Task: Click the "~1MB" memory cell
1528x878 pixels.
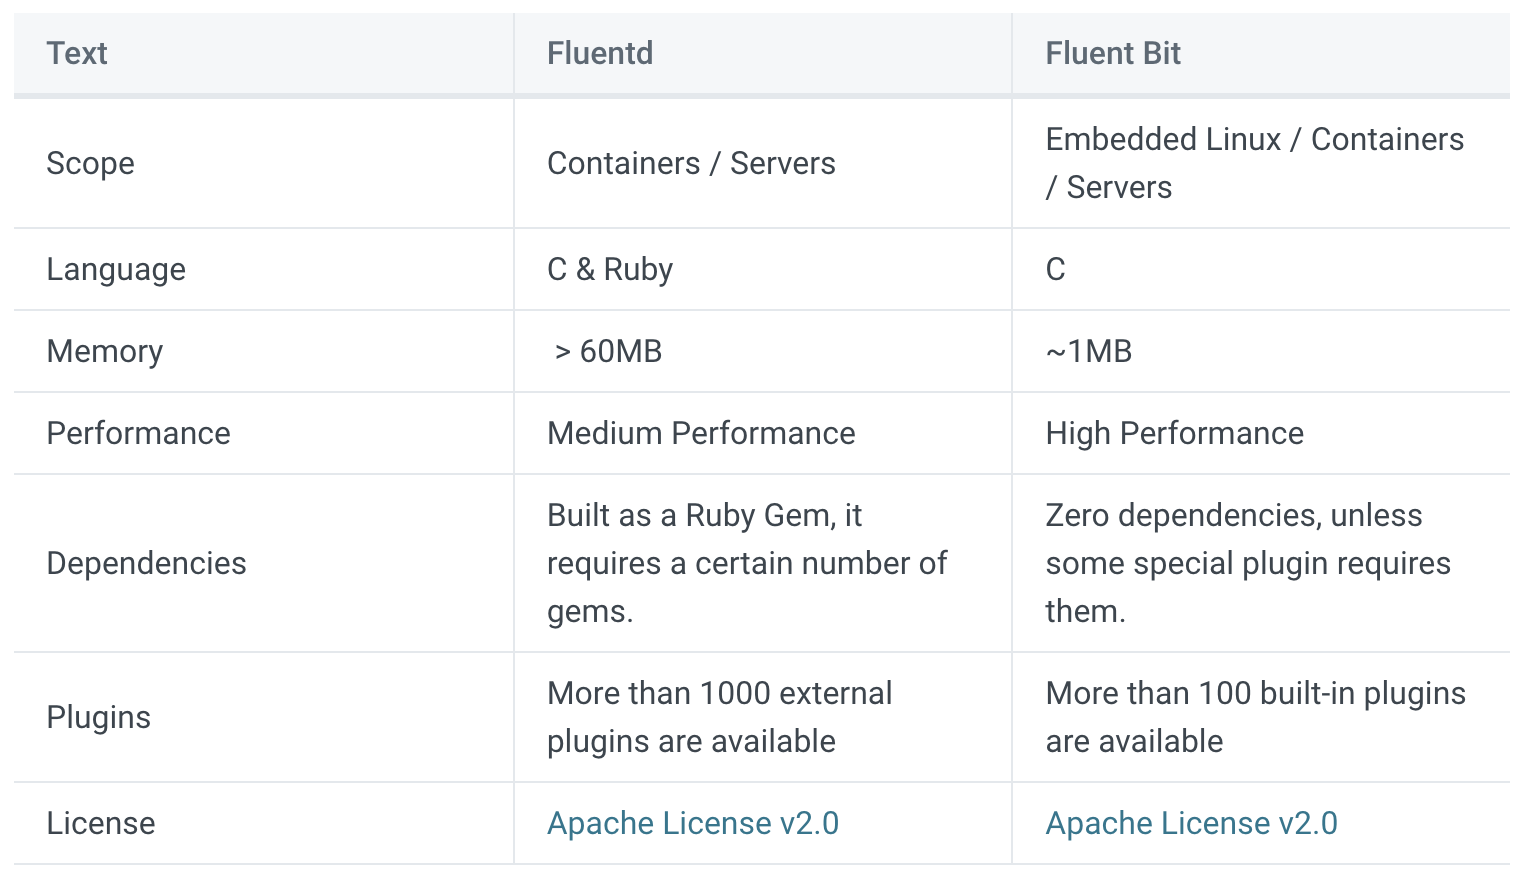Action: tap(1089, 351)
